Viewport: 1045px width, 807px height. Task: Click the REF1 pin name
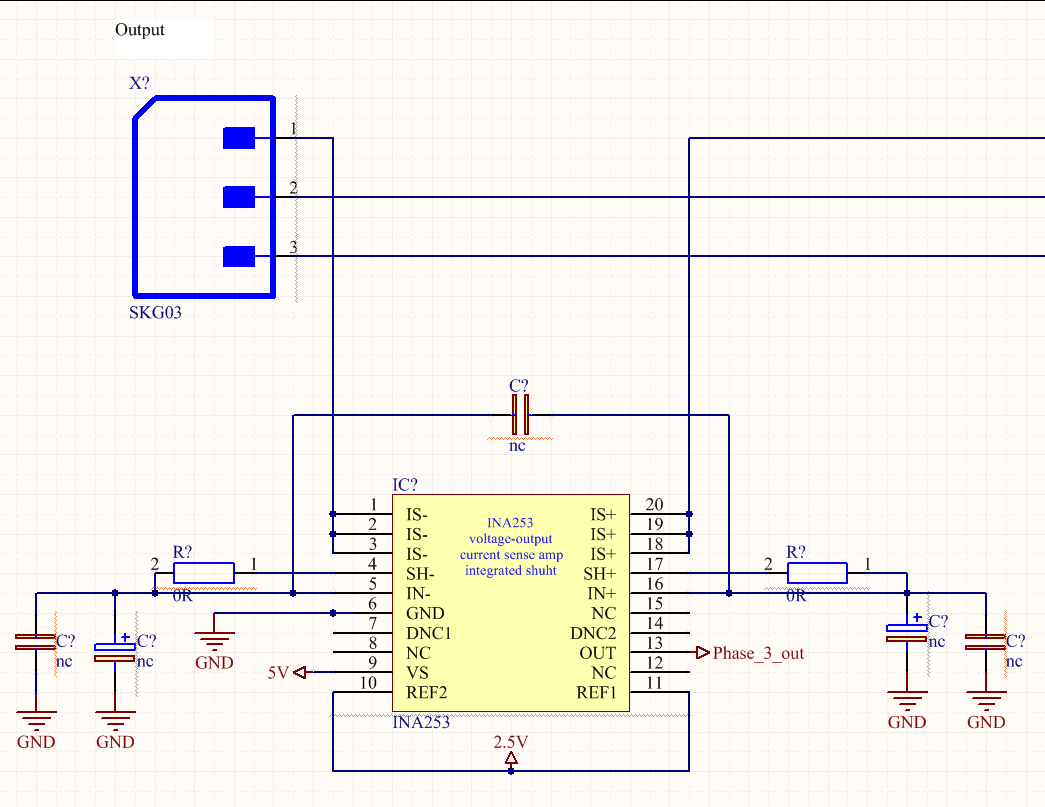(x=596, y=692)
